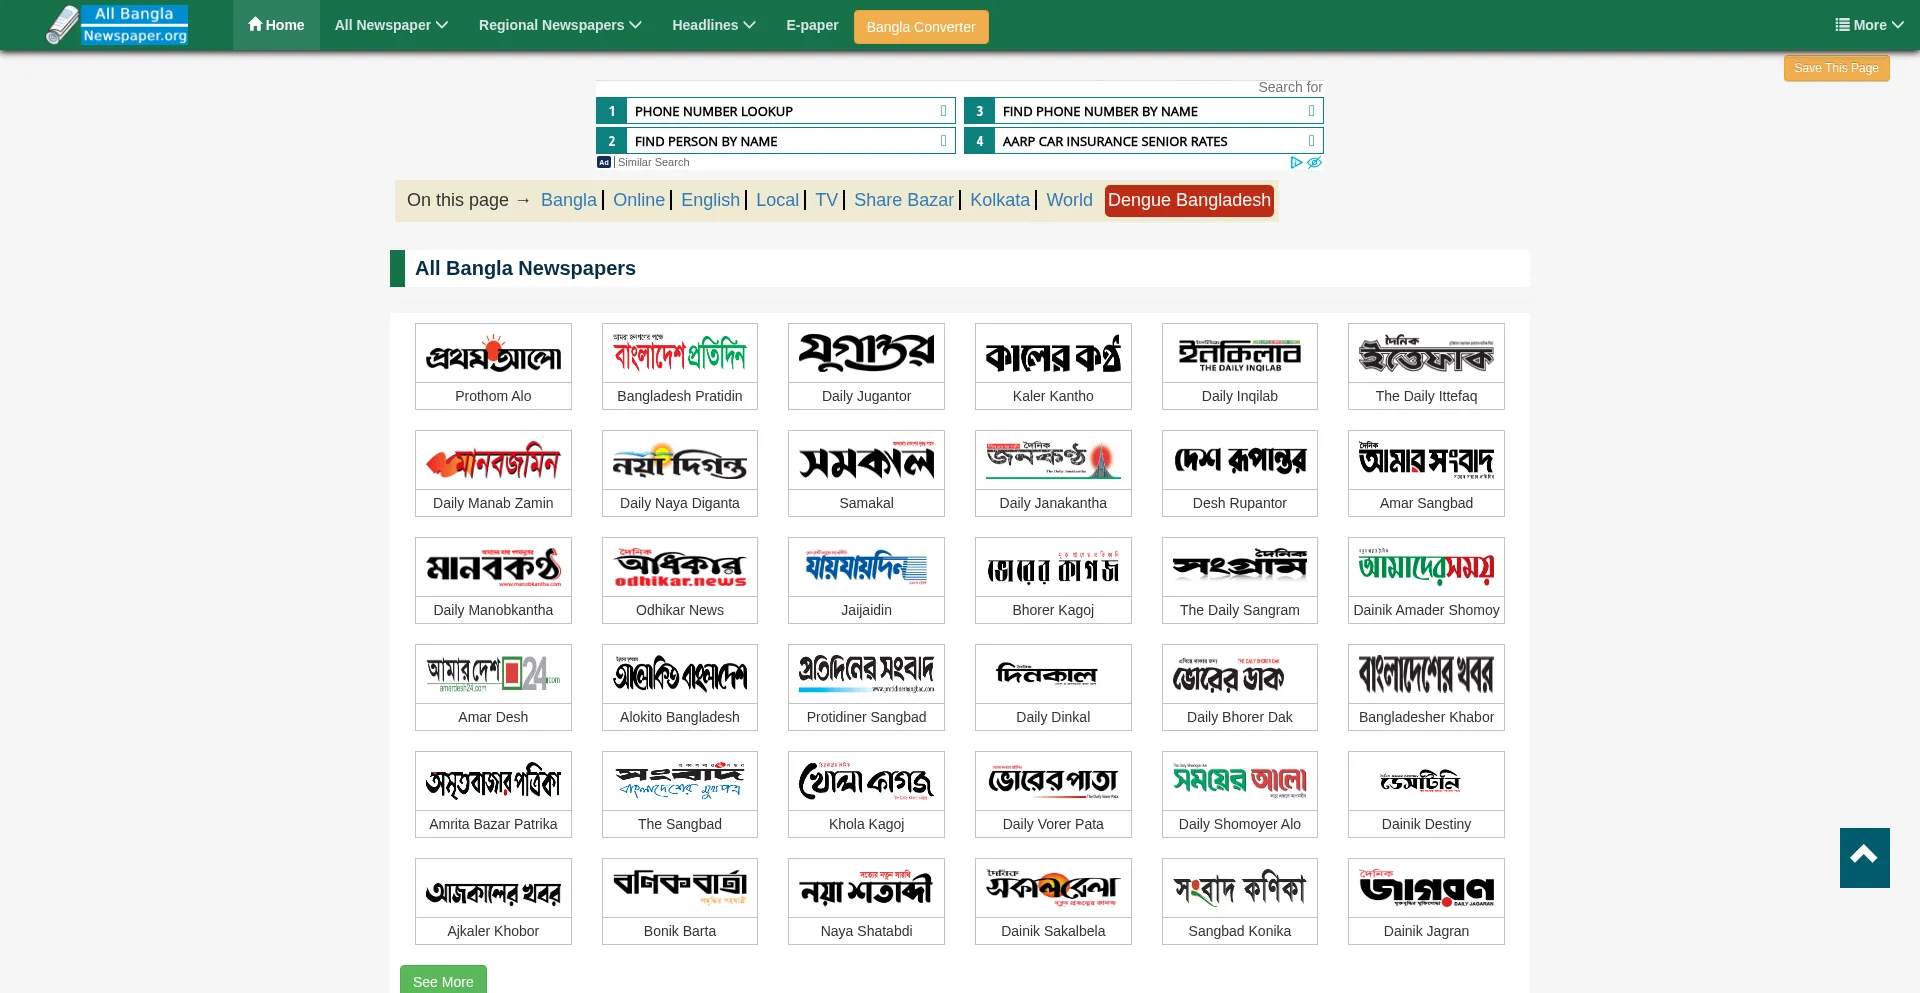Click the Daily Shomoyer Alo text label

click(1240, 824)
